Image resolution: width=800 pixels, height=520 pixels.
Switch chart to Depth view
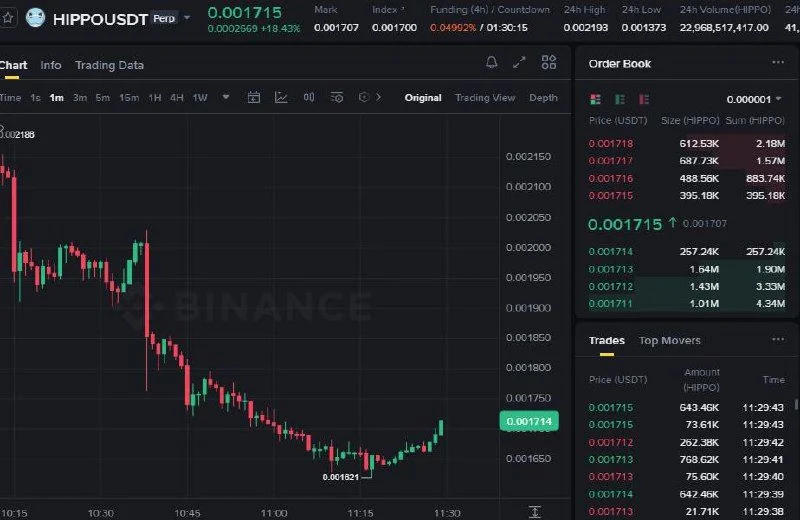pos(543,97)
